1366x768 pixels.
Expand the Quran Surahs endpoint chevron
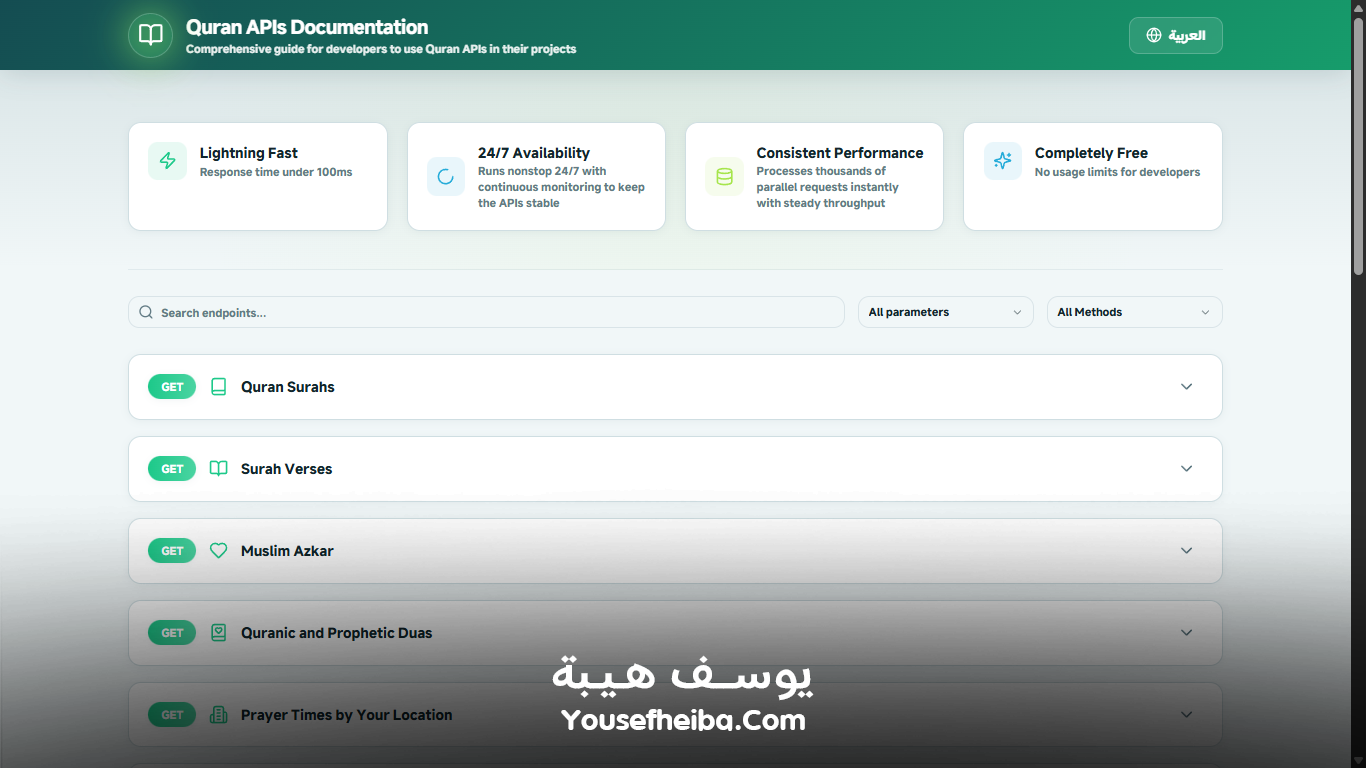pos(1186,386)
